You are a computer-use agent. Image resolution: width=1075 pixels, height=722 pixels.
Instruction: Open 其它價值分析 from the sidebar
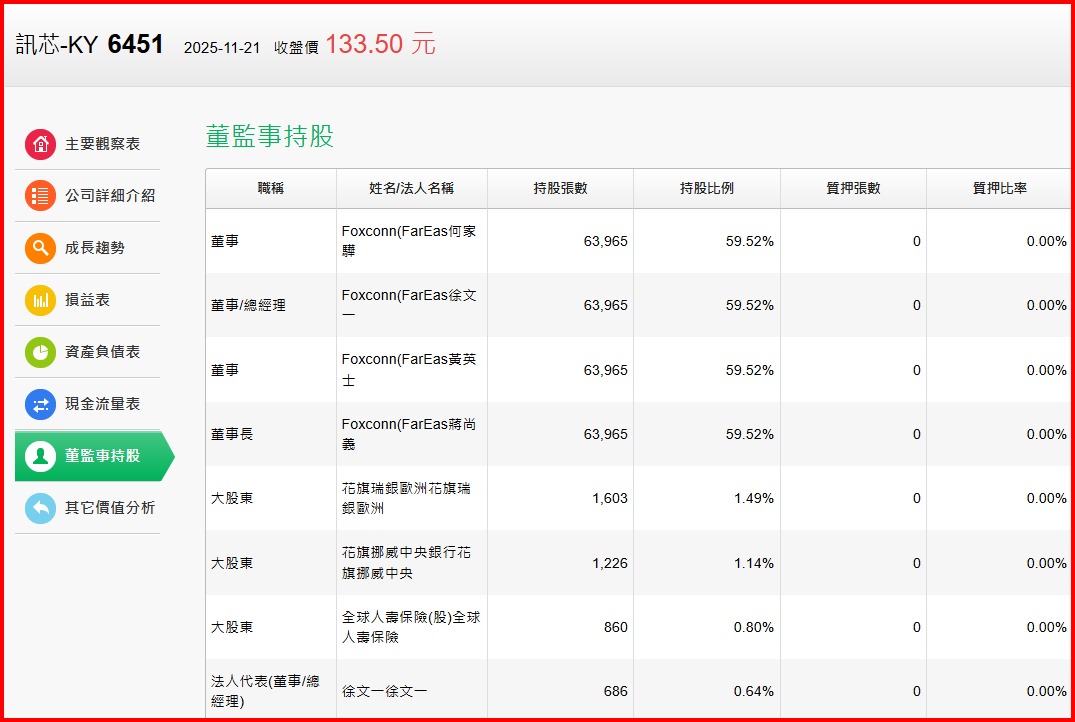(x=110, y=508)
